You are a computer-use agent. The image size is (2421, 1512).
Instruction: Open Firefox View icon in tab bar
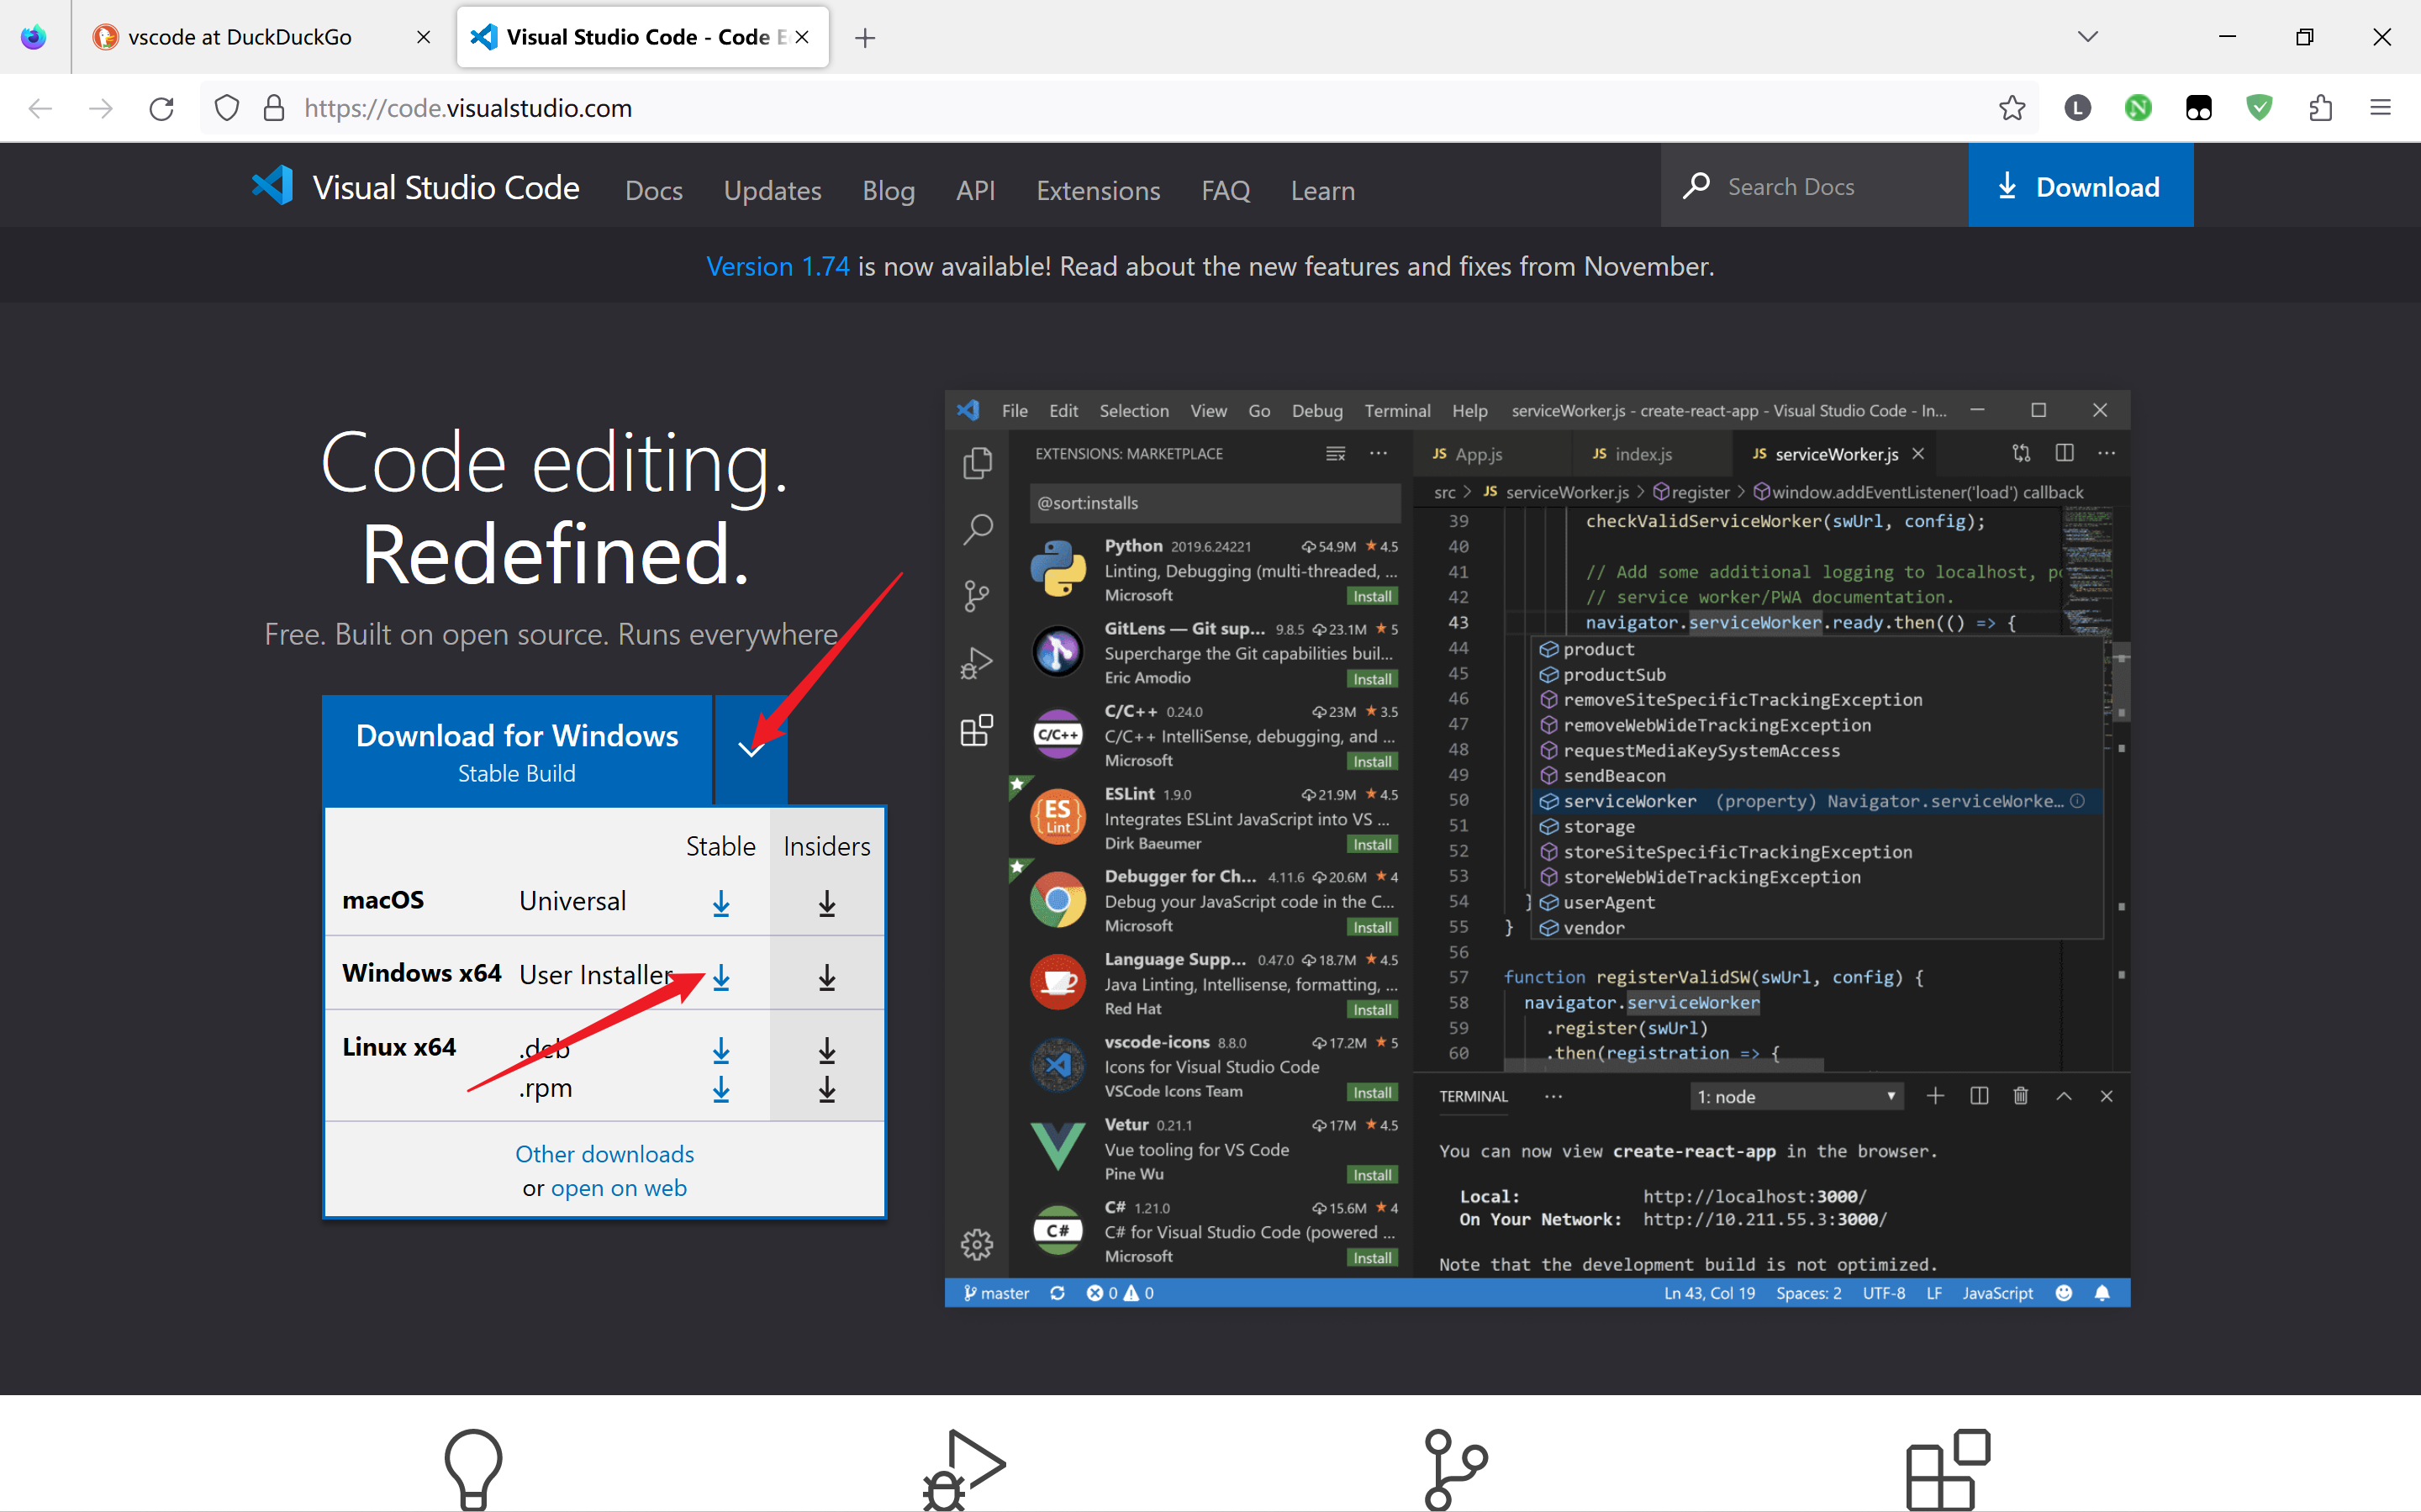(x=34, y=37)
